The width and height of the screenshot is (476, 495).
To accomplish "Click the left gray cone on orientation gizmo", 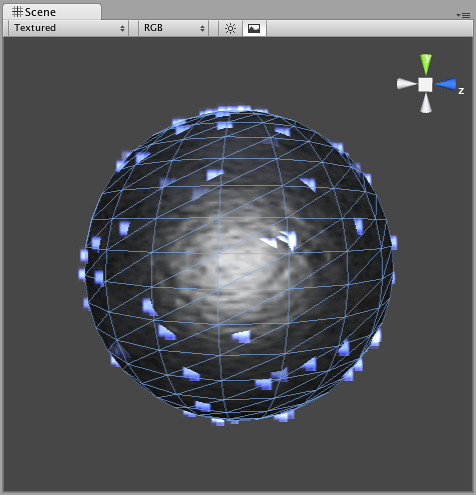I will pyautogui.click(x=406, y=84).
